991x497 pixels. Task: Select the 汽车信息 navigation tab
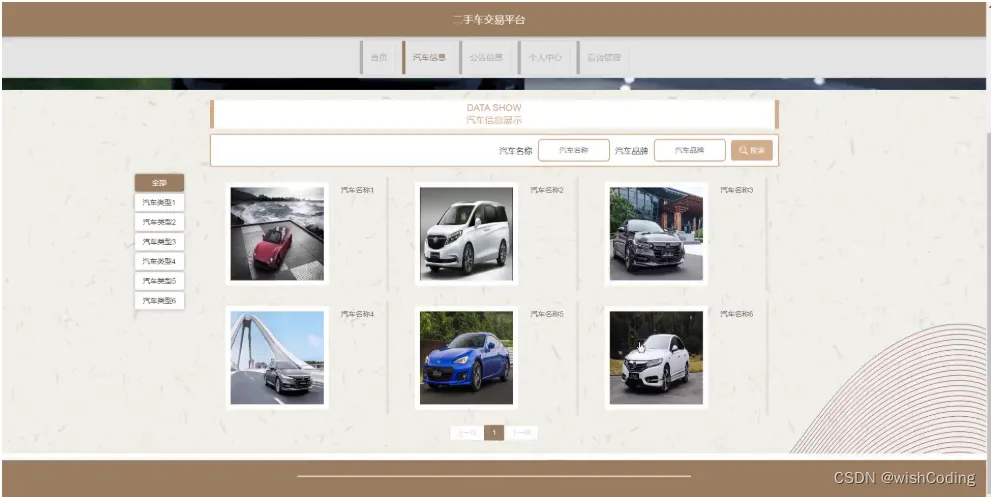(x=429, y=58)
